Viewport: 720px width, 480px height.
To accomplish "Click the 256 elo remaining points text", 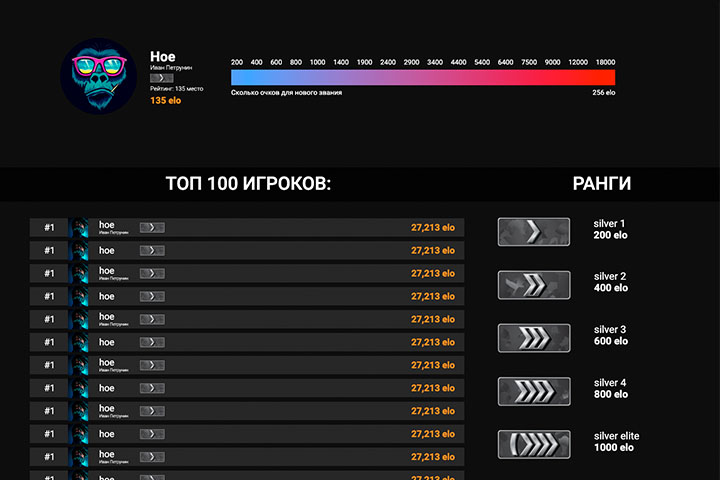I will click(603, 92).
